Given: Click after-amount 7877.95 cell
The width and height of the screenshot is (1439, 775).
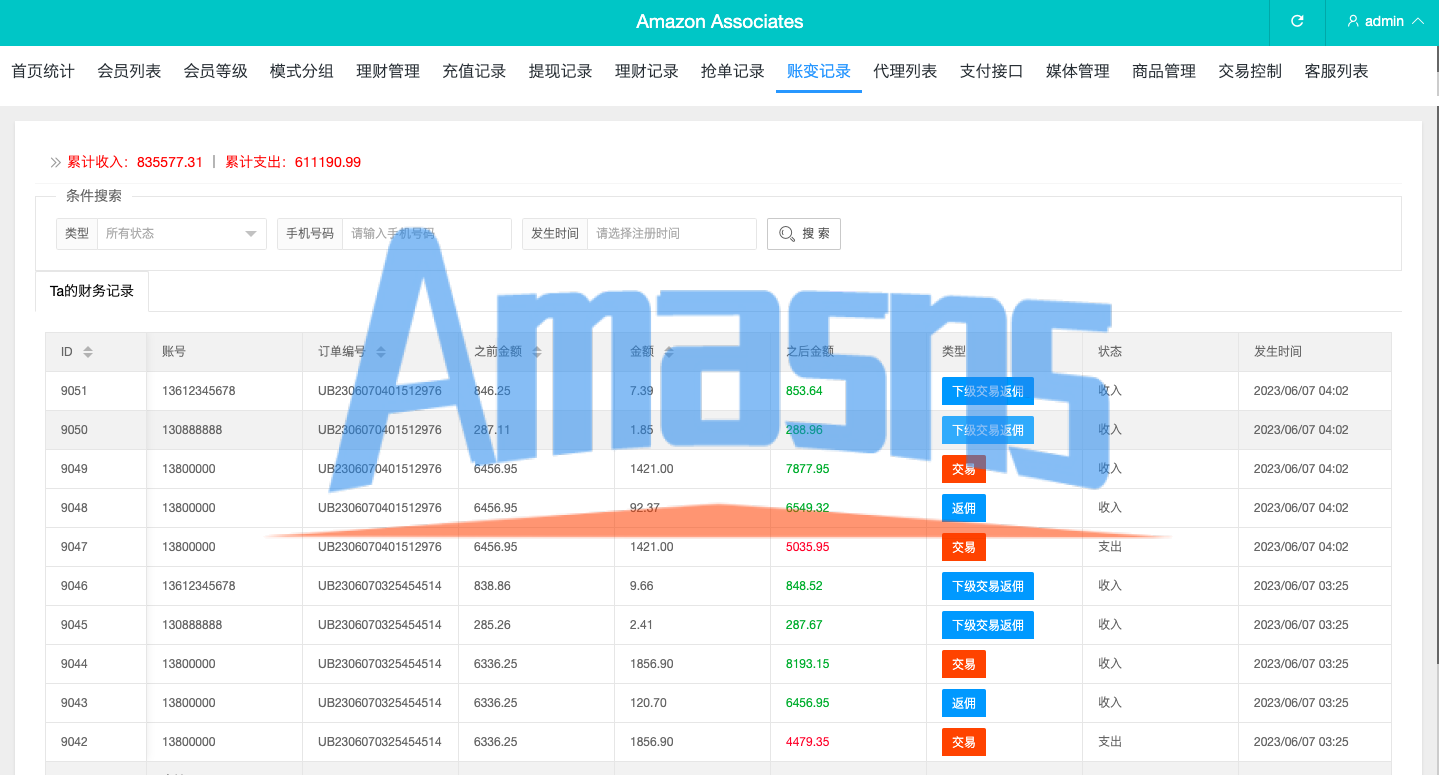Looking at the screenshot, I should pyautogui.click(x=808, y=469).
